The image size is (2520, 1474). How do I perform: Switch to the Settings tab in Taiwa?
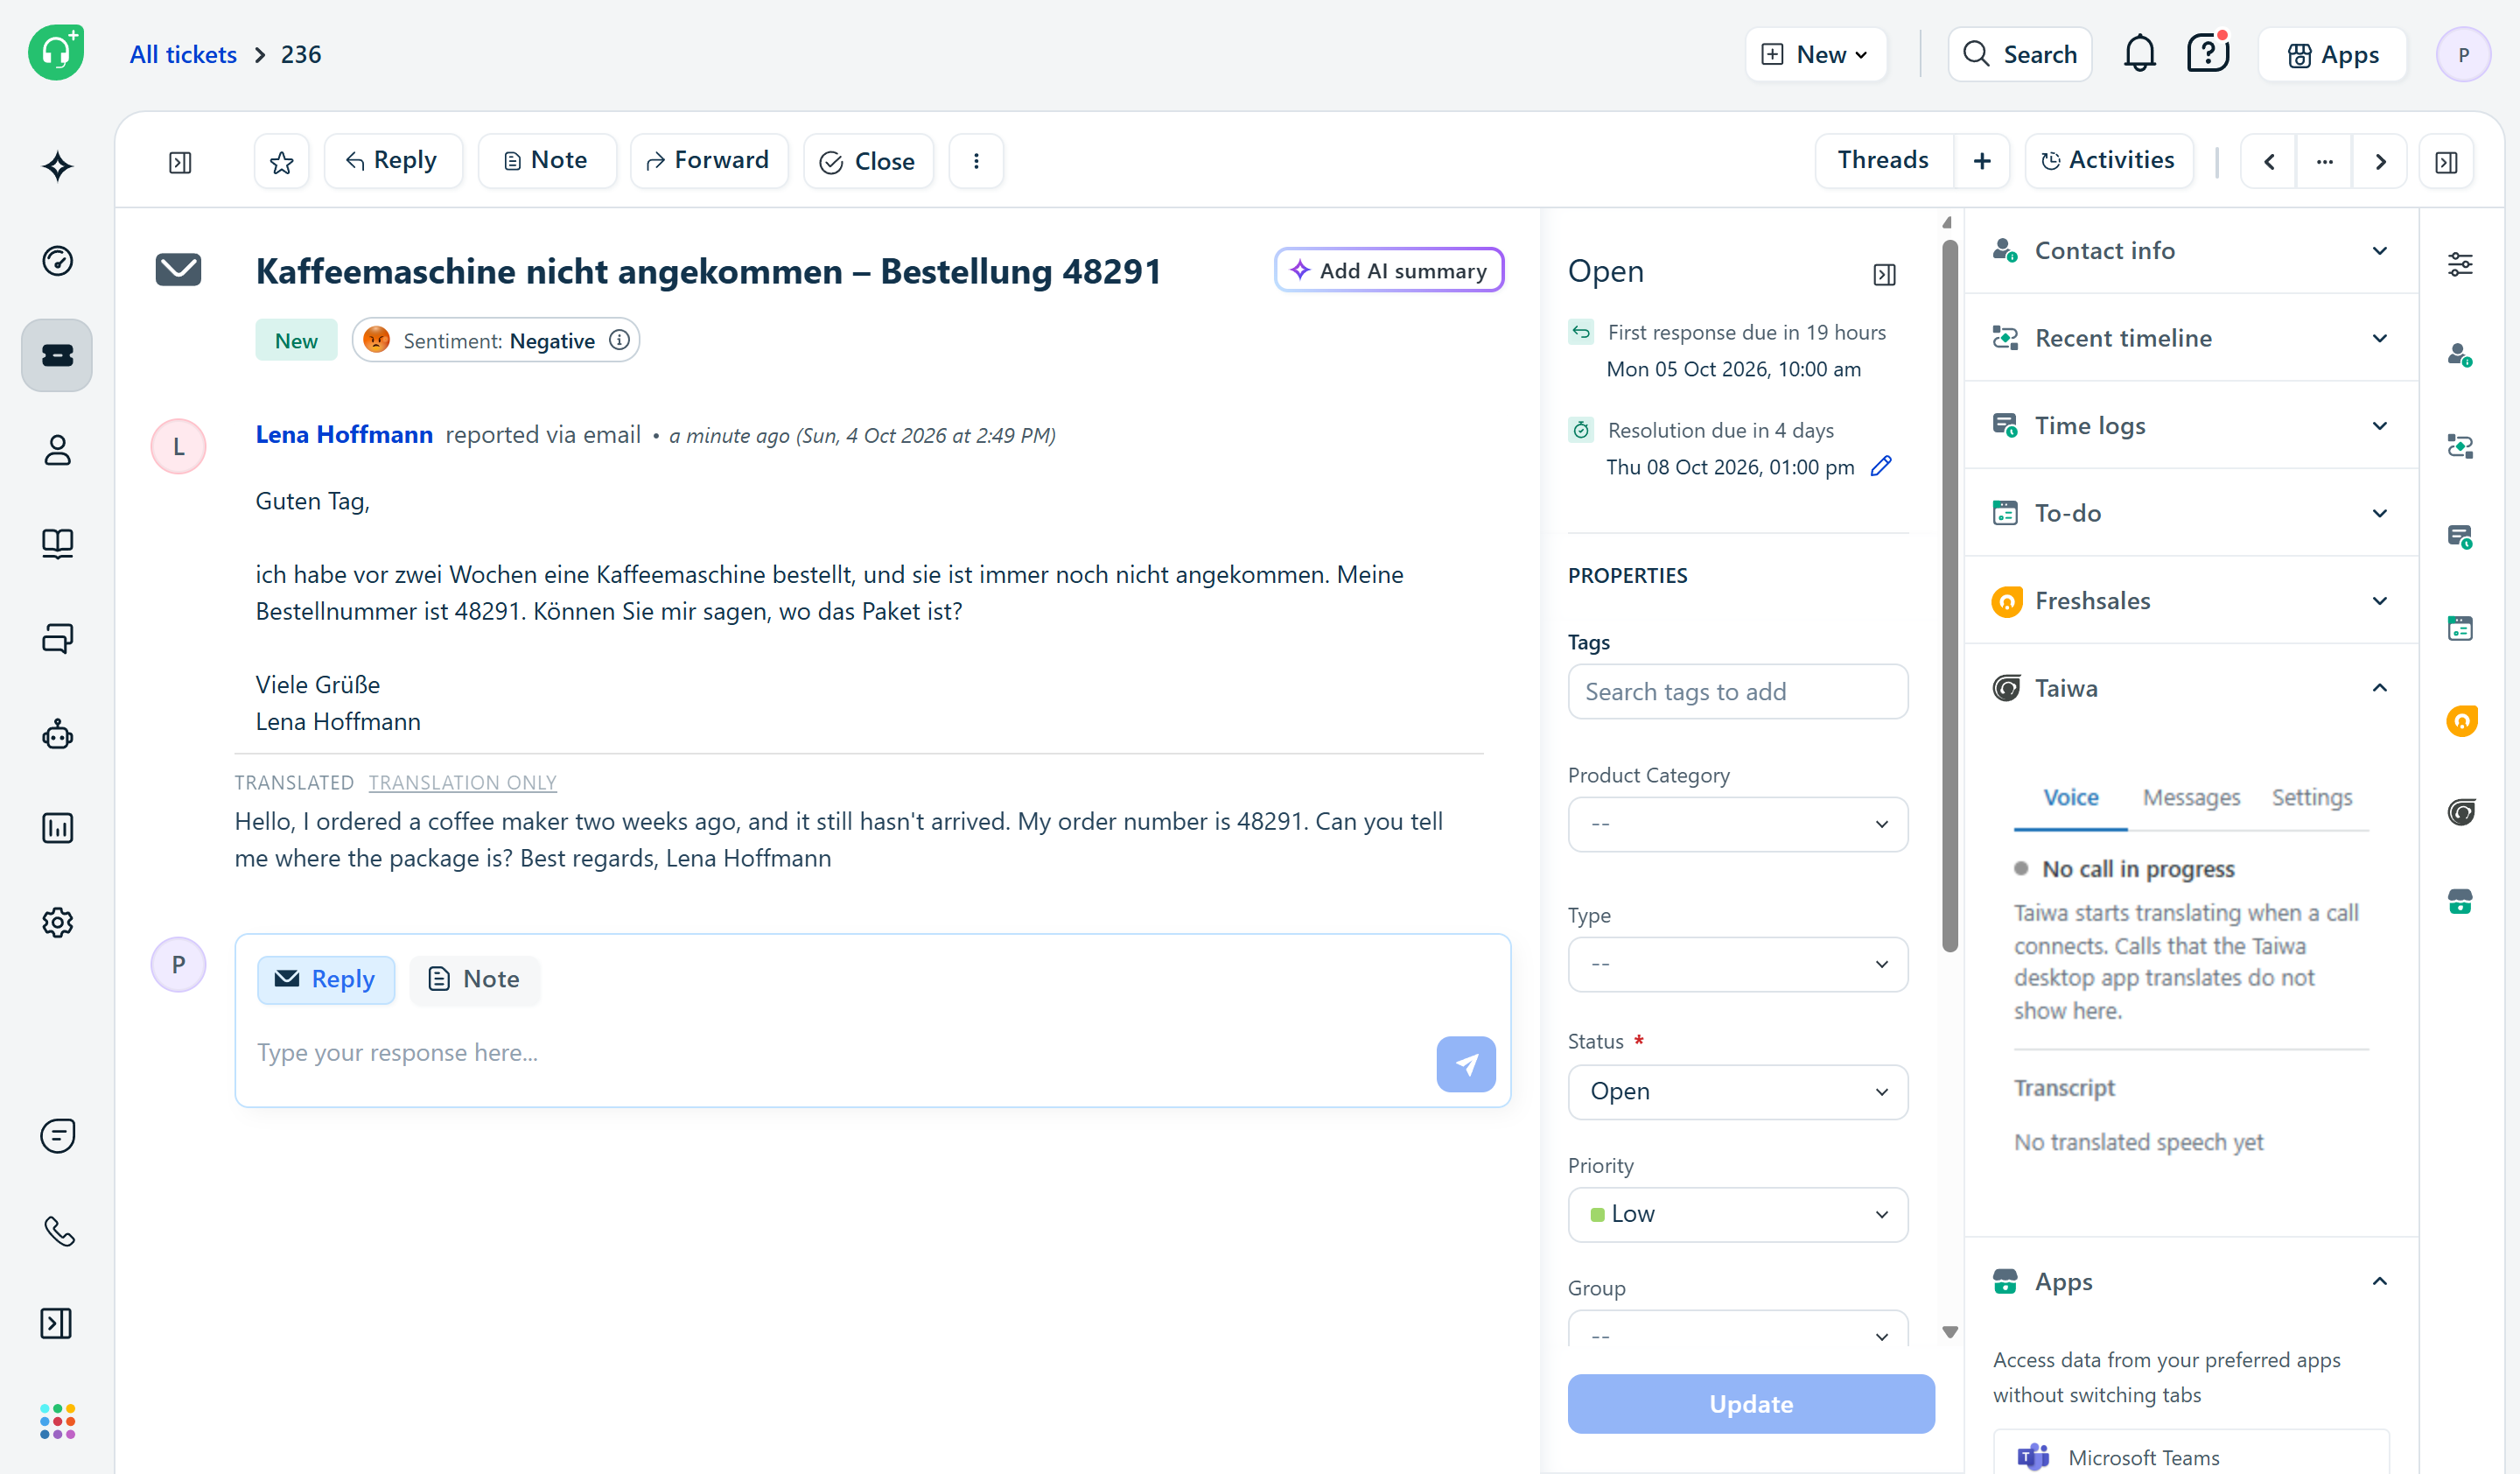coord(2311,797)
